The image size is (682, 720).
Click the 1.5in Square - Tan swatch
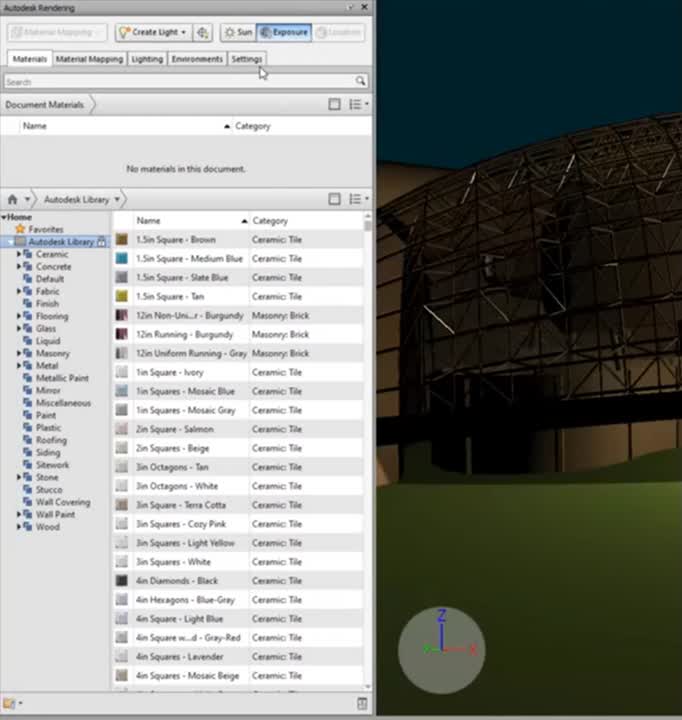[x=121, y=296]
